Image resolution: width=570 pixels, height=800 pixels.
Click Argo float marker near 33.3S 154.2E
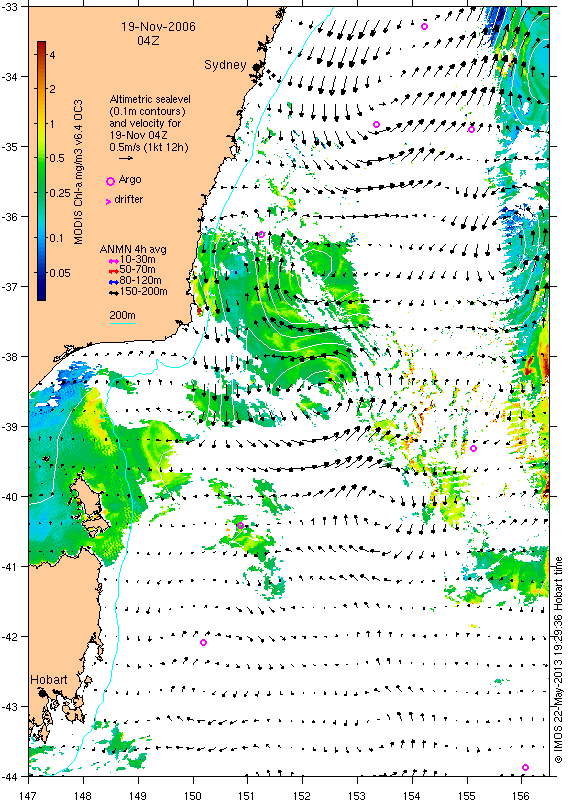click(425, 26)
